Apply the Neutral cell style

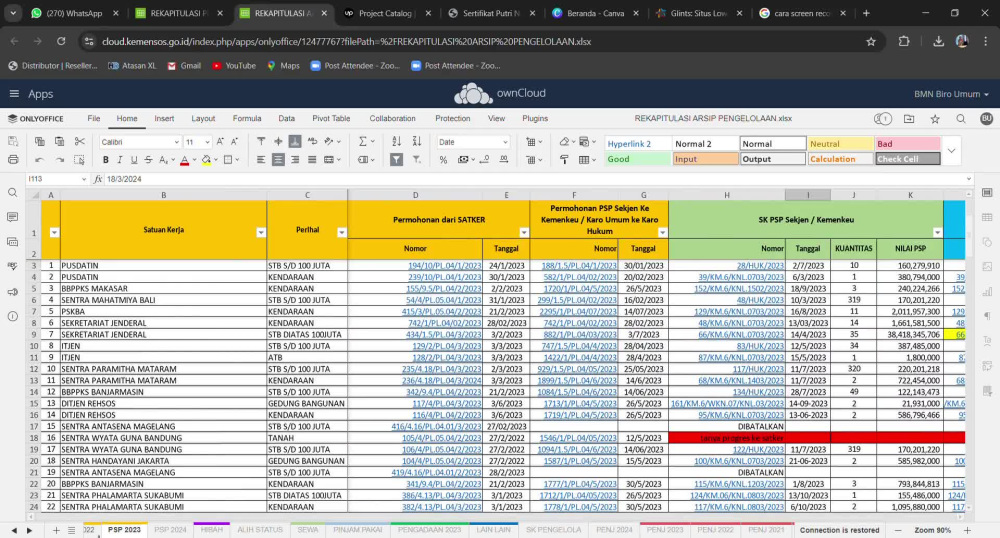coord(840,143)
